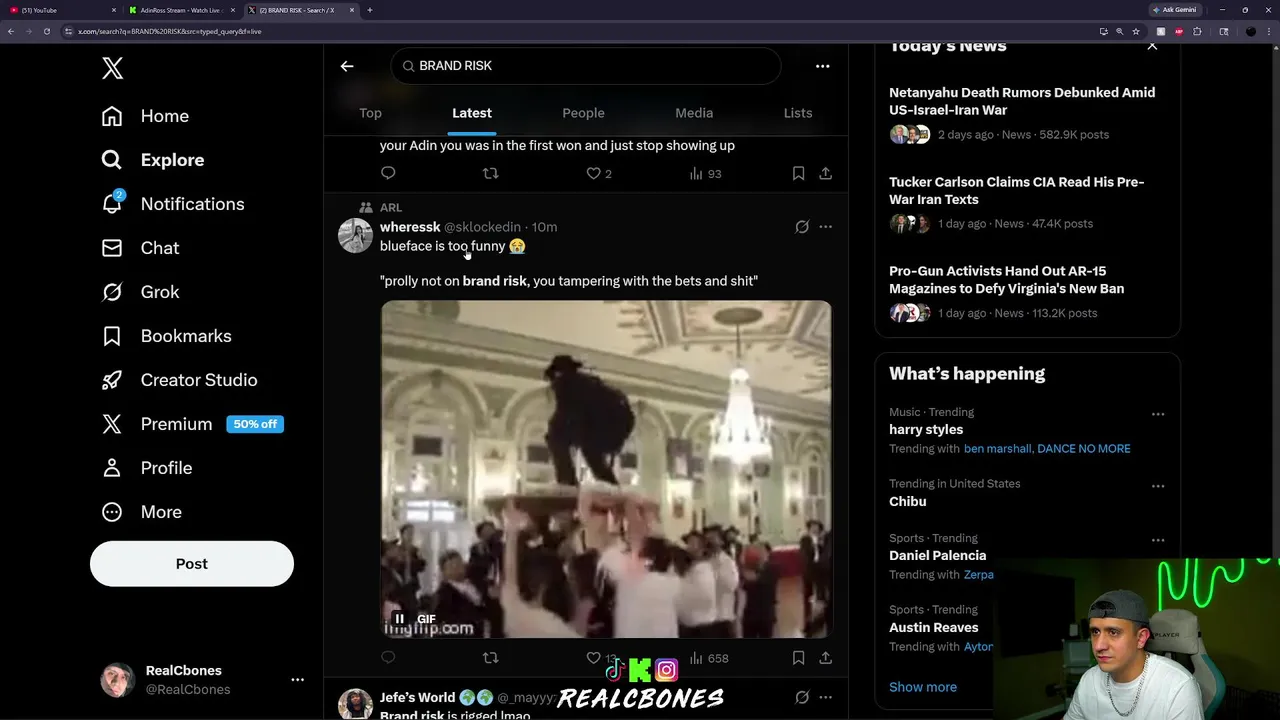1280x720 pixels.
Task: Repost the Adin post
Action: tap(490, 173)
